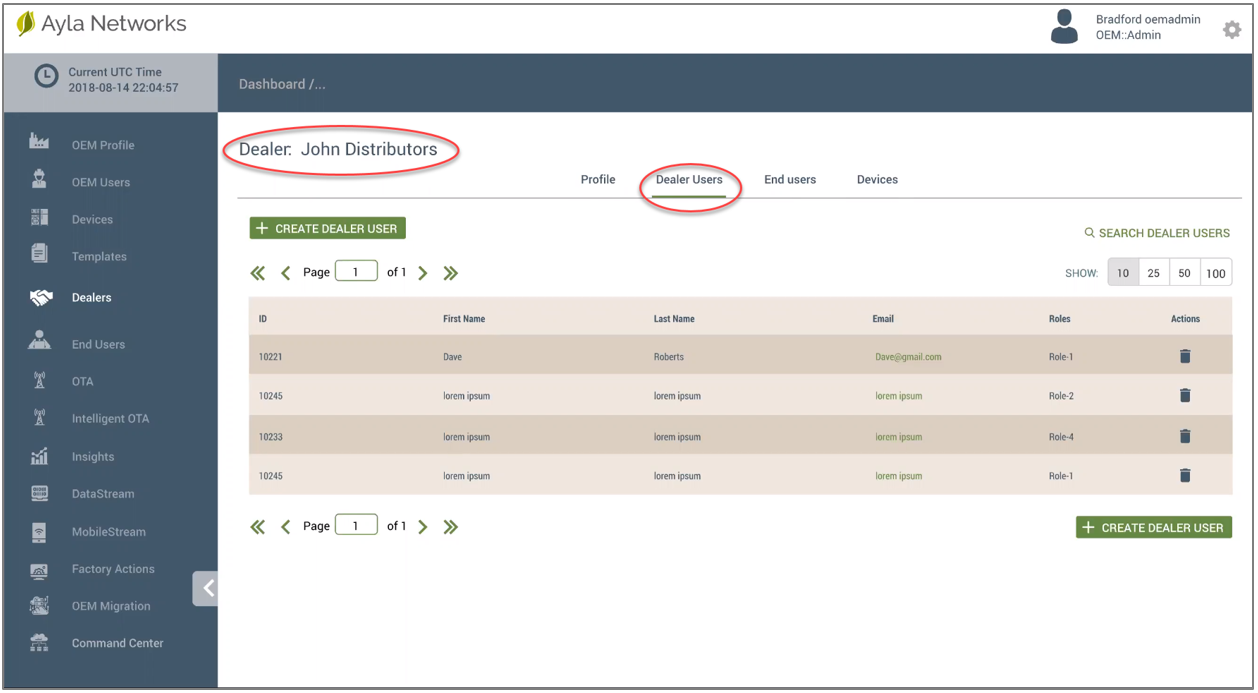Viewport: 1258px width, 693px height.
Task: Click the OEM Users icon
Action: pos(39,180)
